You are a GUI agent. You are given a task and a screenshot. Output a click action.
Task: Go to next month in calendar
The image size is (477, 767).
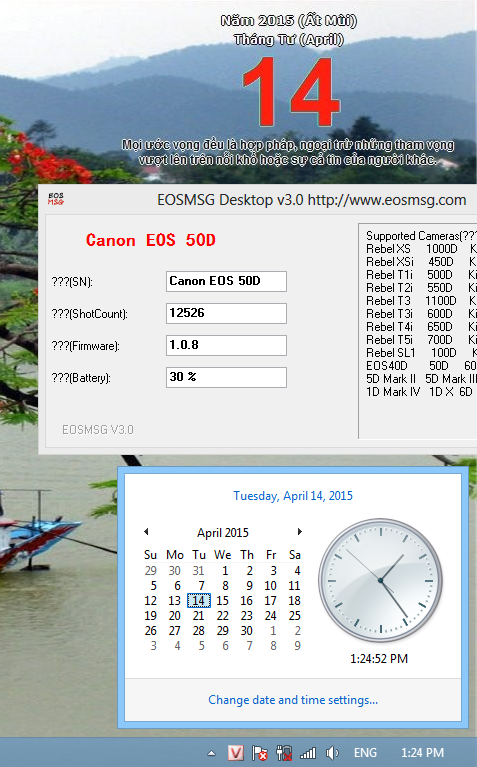point(299,532)
